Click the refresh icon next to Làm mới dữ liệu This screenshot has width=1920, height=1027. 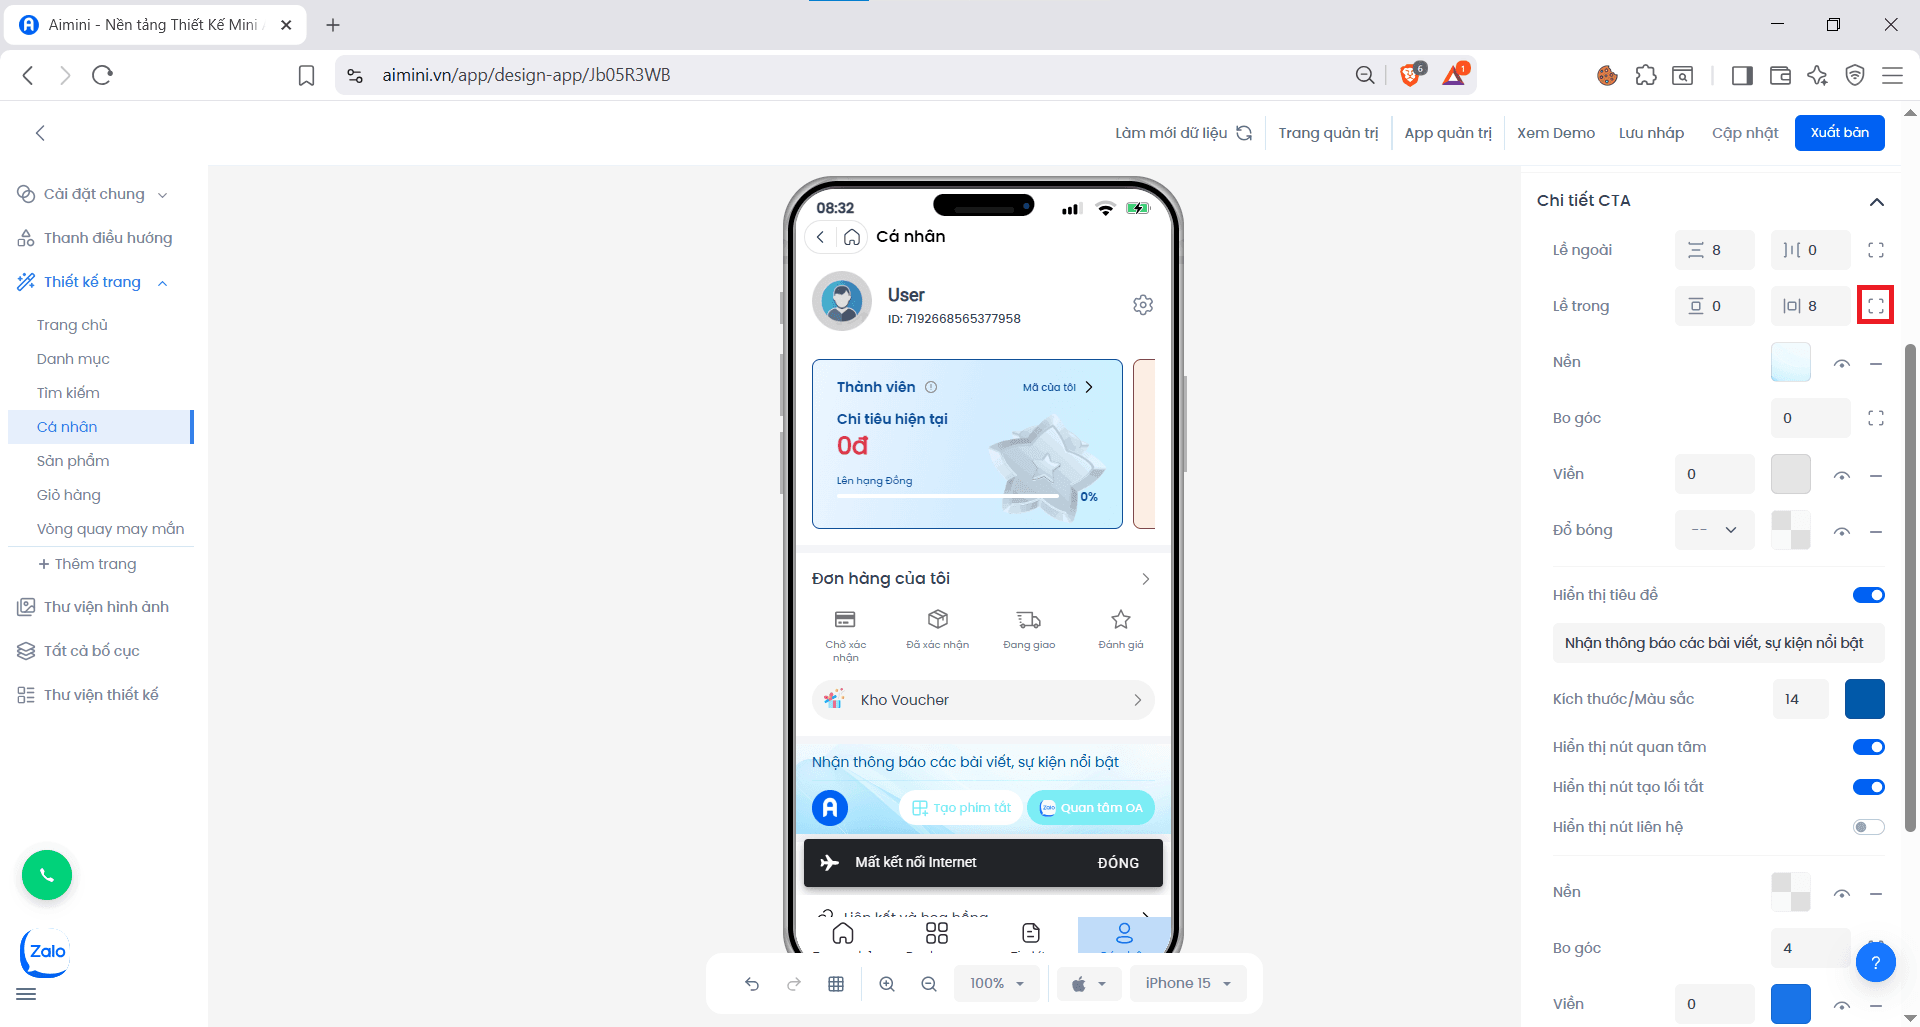pyautogui.click(x=1245, y=132)
